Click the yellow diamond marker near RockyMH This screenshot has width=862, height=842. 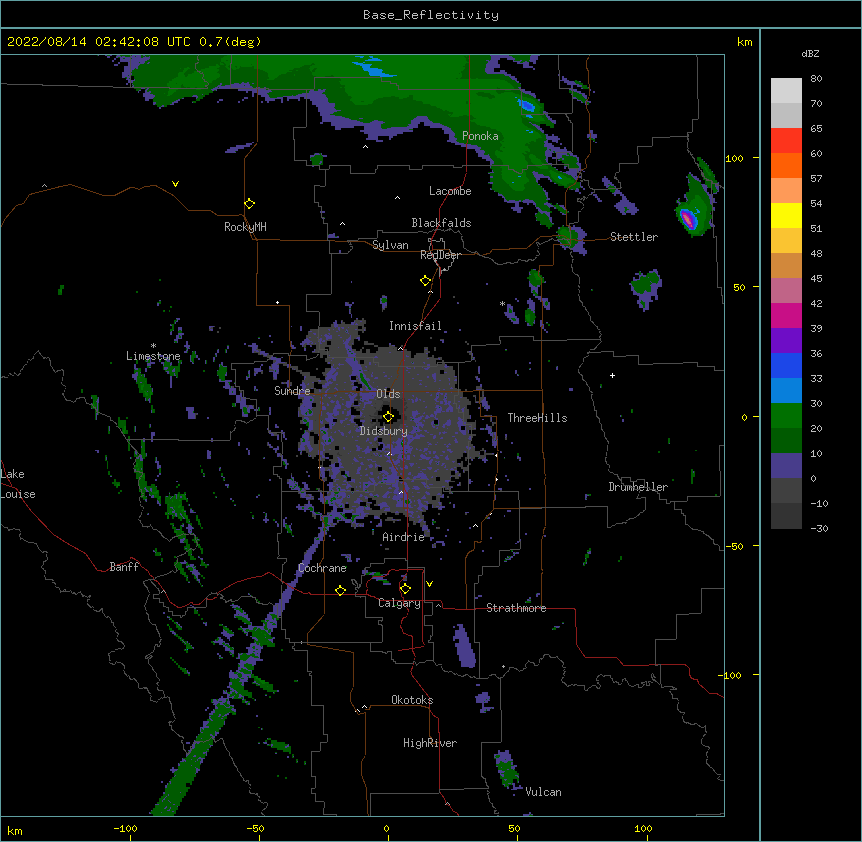(249, 204)
